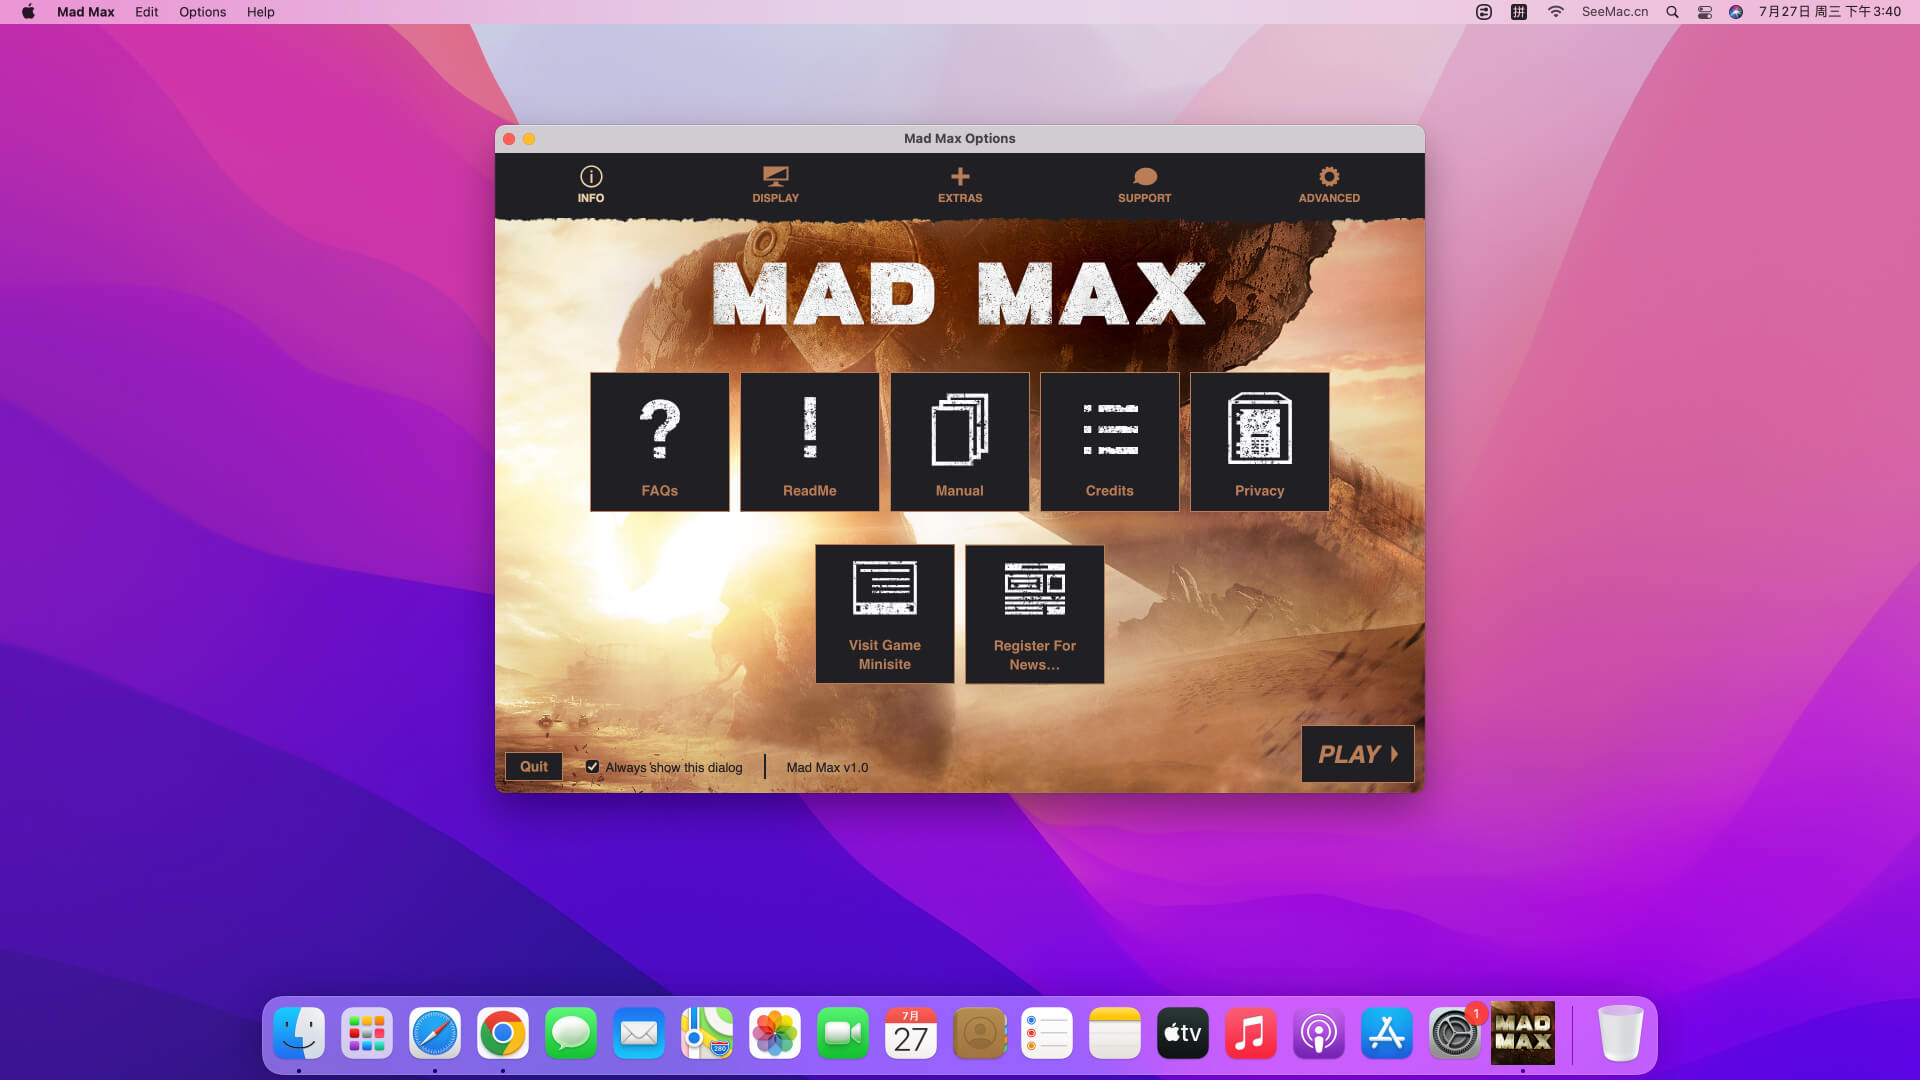Screen dimensions: 1920x1080
Task: Open Photos from the Dock
Action: point(775,1034)
